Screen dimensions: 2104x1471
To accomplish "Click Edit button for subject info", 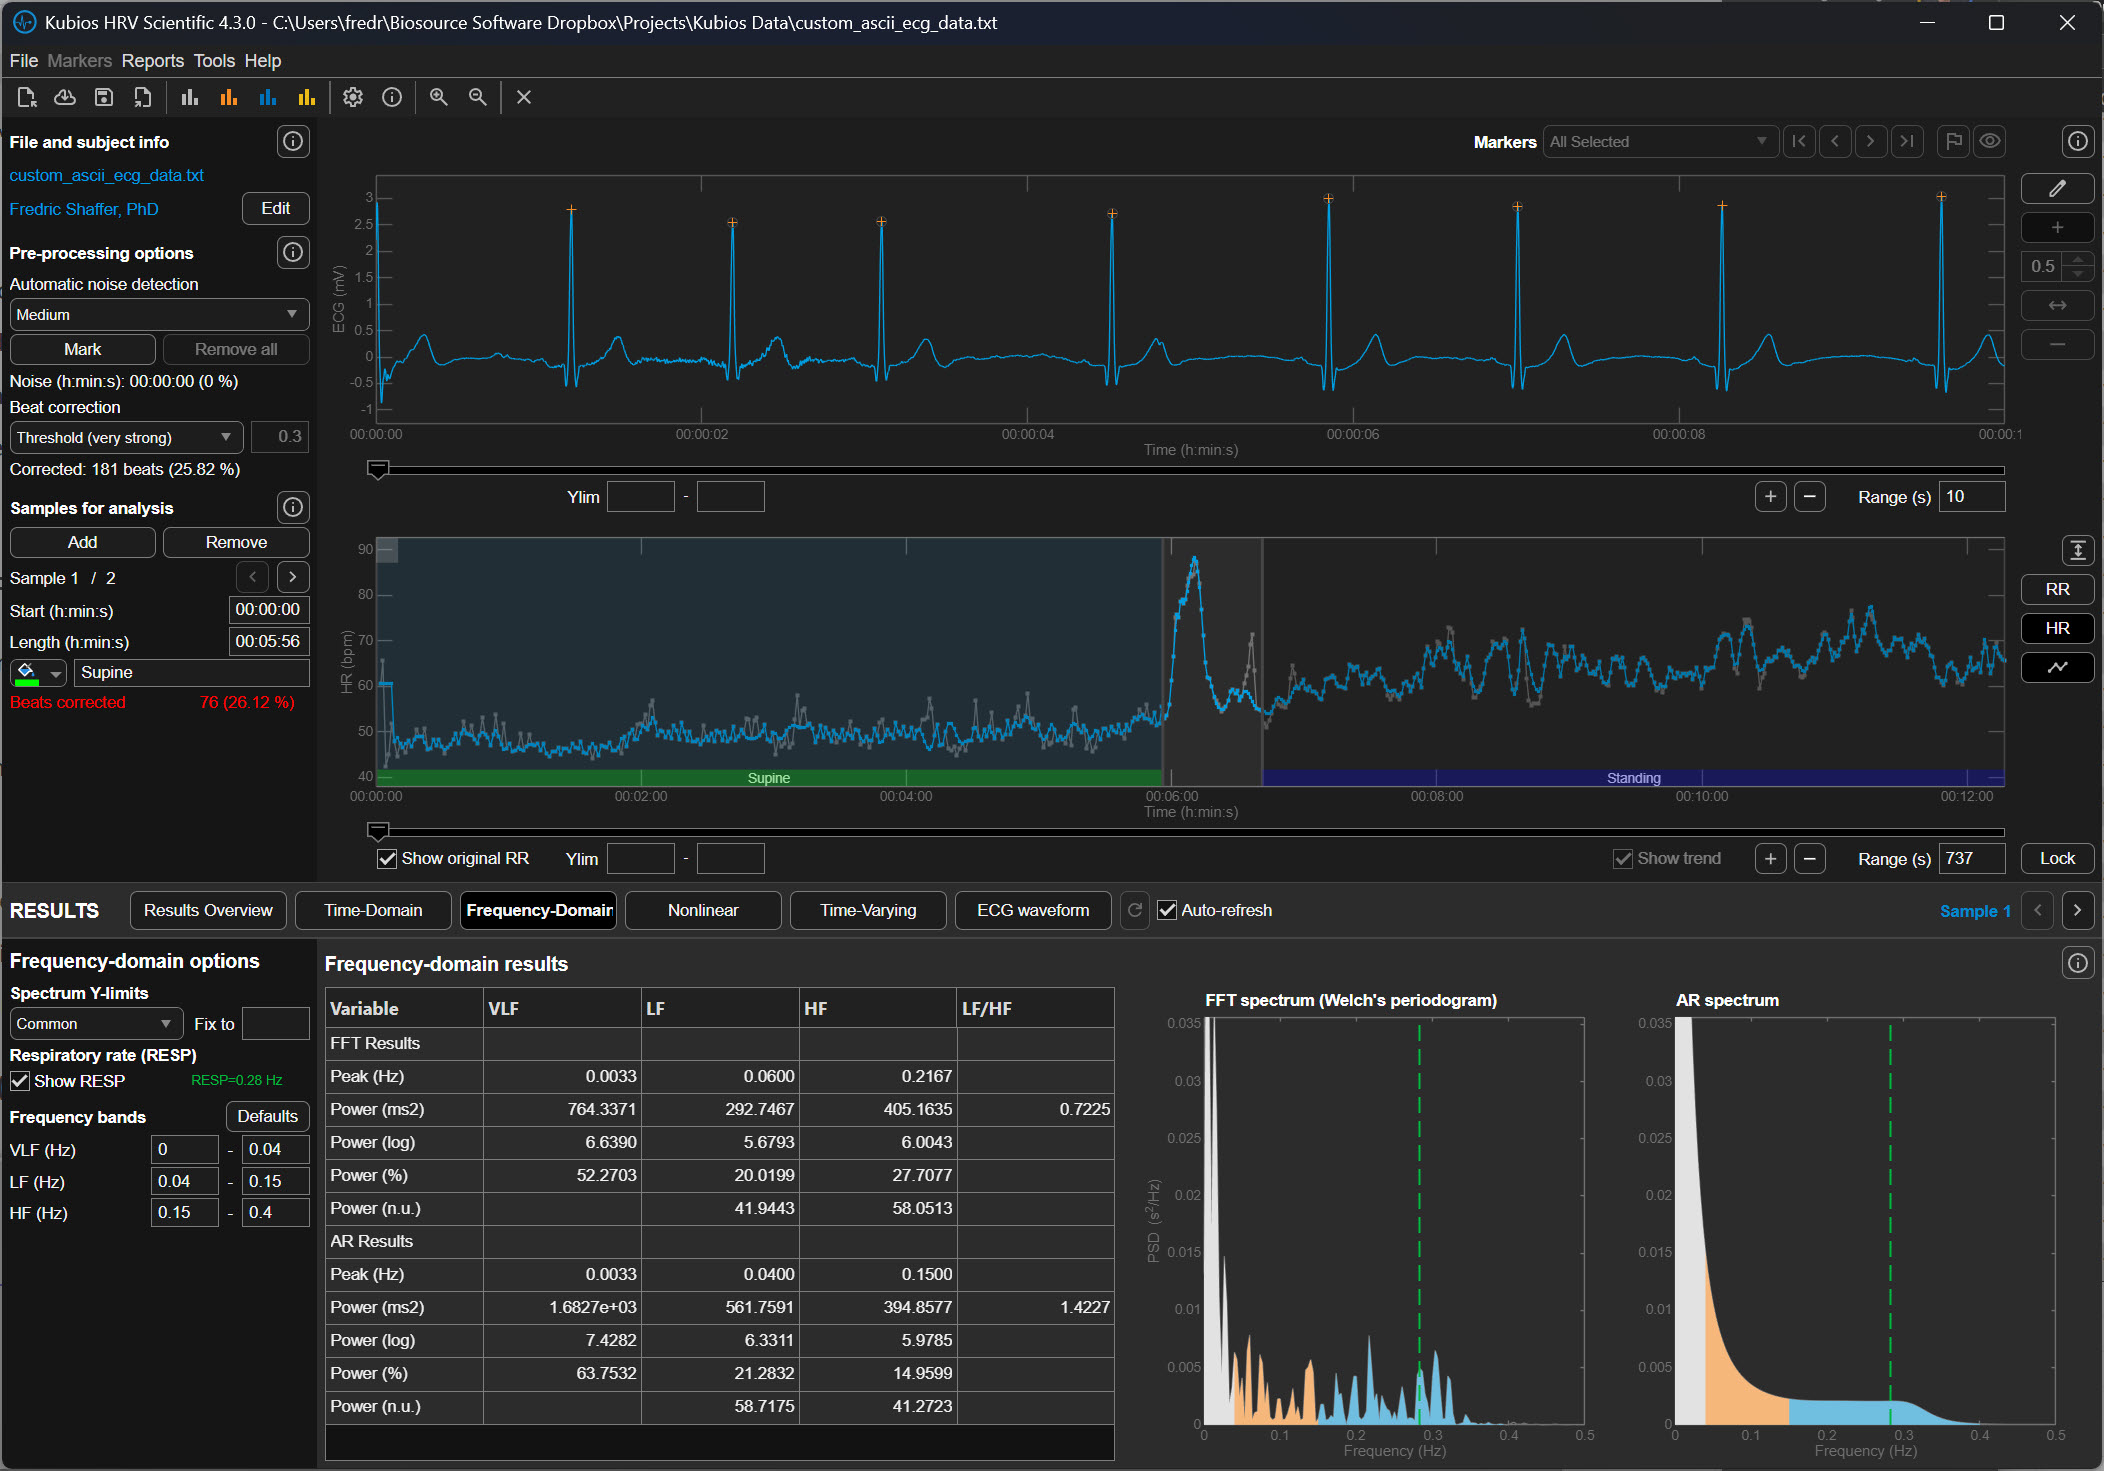I will pyautogui.click(x=275, y=208).
